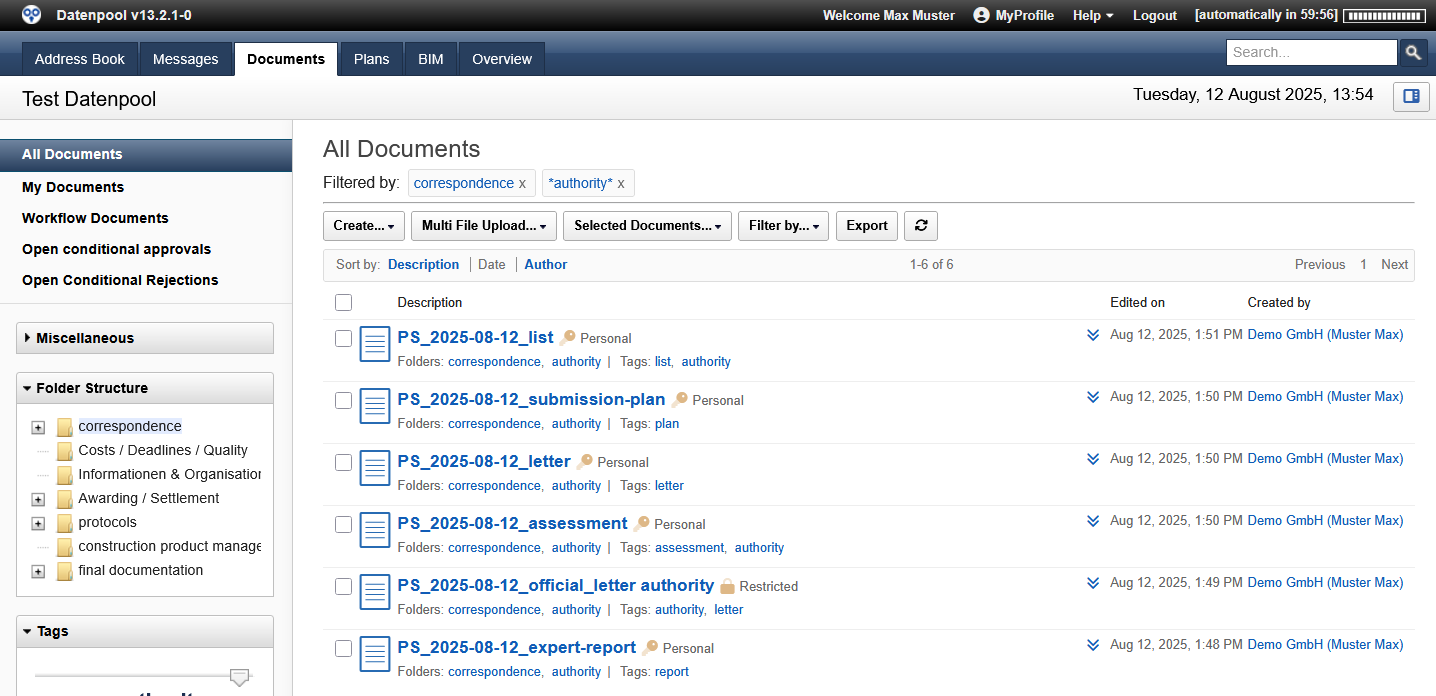Click the correspondence folder icon
Viewport: 1436px width, 696px height.
(65, 427)
